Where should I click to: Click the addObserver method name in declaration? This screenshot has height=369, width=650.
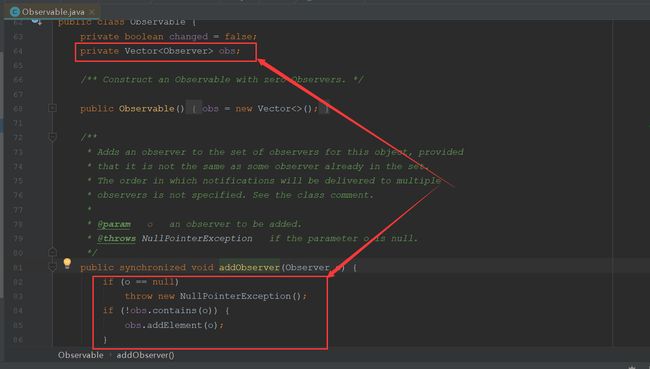[249, 267]
